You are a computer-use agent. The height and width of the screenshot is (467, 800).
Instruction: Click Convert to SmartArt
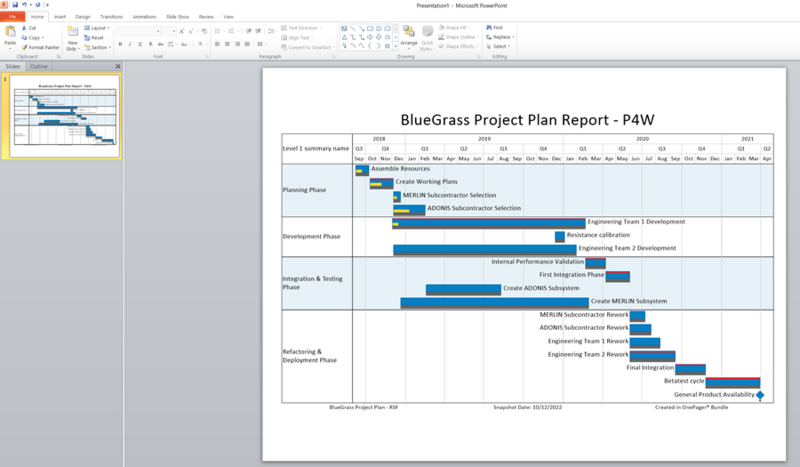pos(308,47)
